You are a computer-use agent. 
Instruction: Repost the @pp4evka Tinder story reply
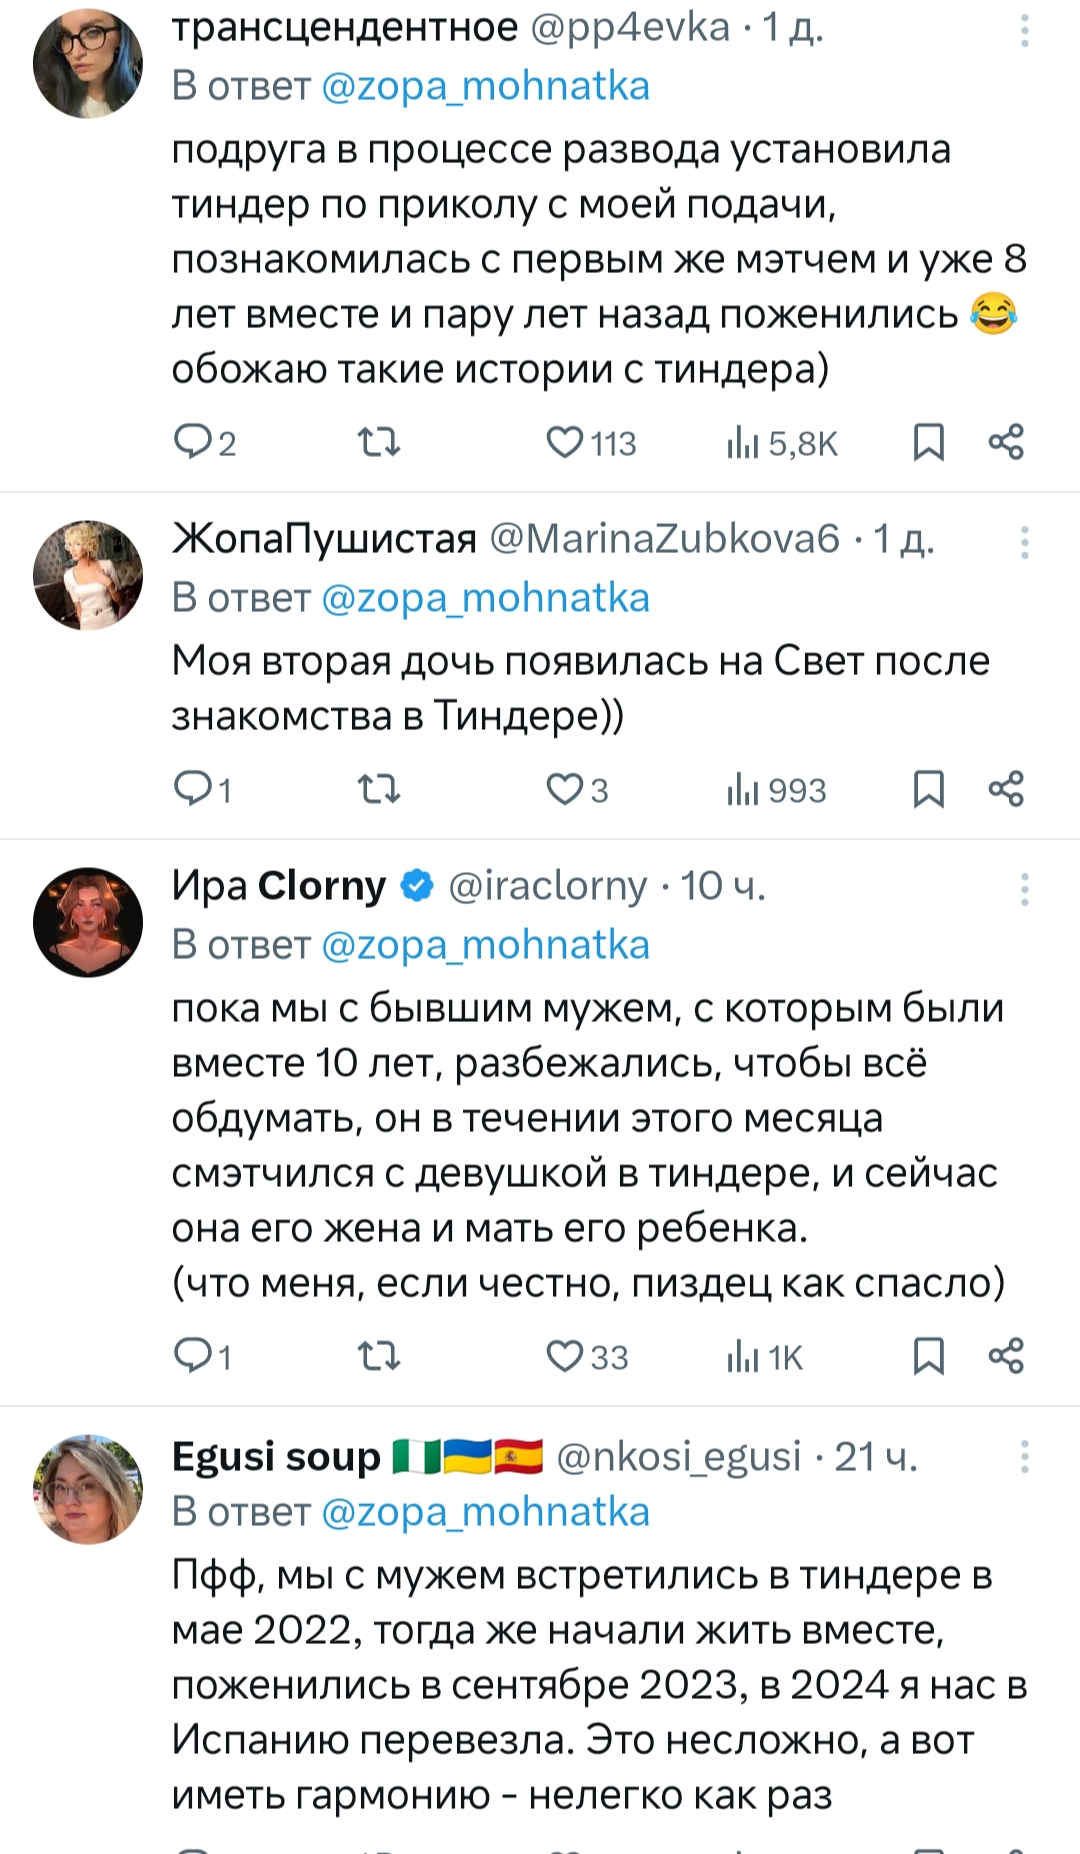coord(379,442)
